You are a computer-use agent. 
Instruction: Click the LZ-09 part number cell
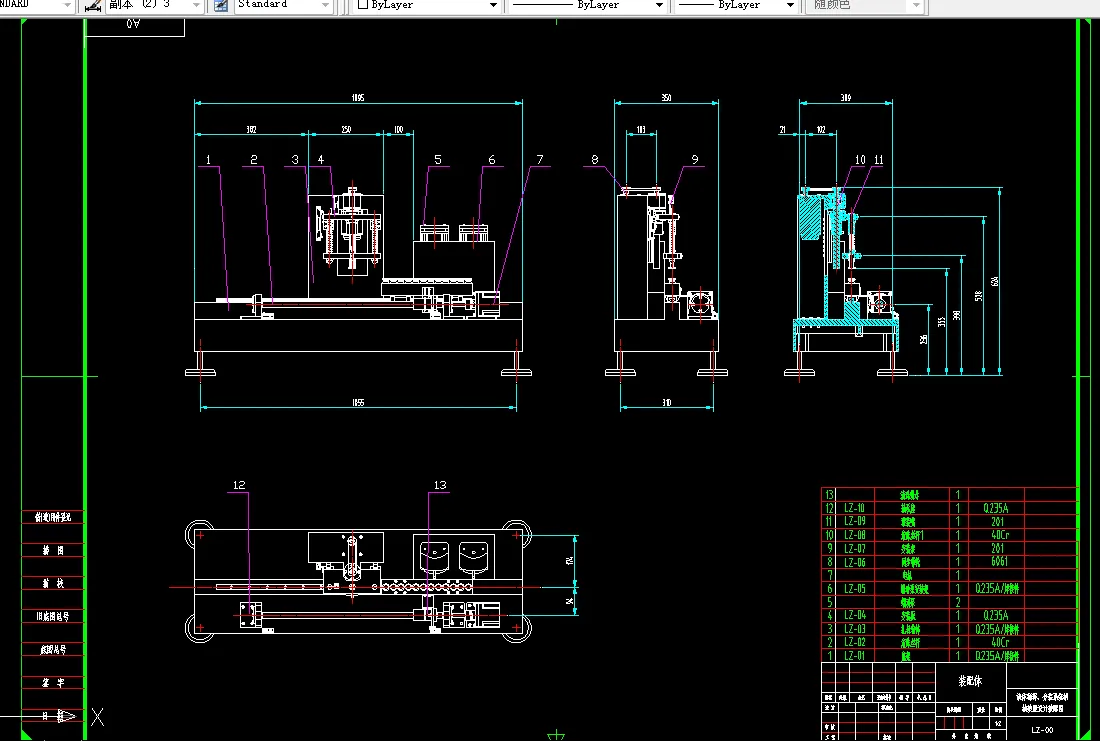tap(854, 521)
